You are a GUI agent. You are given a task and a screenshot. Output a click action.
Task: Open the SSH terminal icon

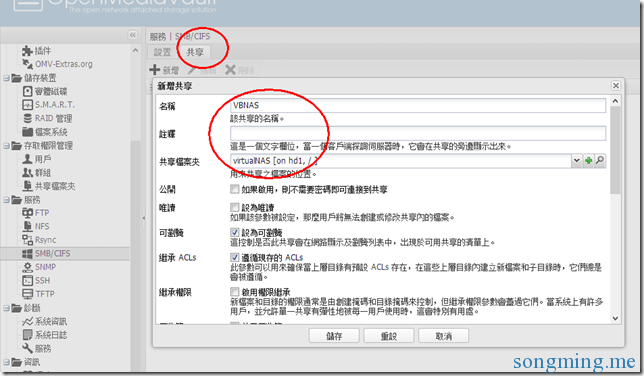(x=27, y=281)
